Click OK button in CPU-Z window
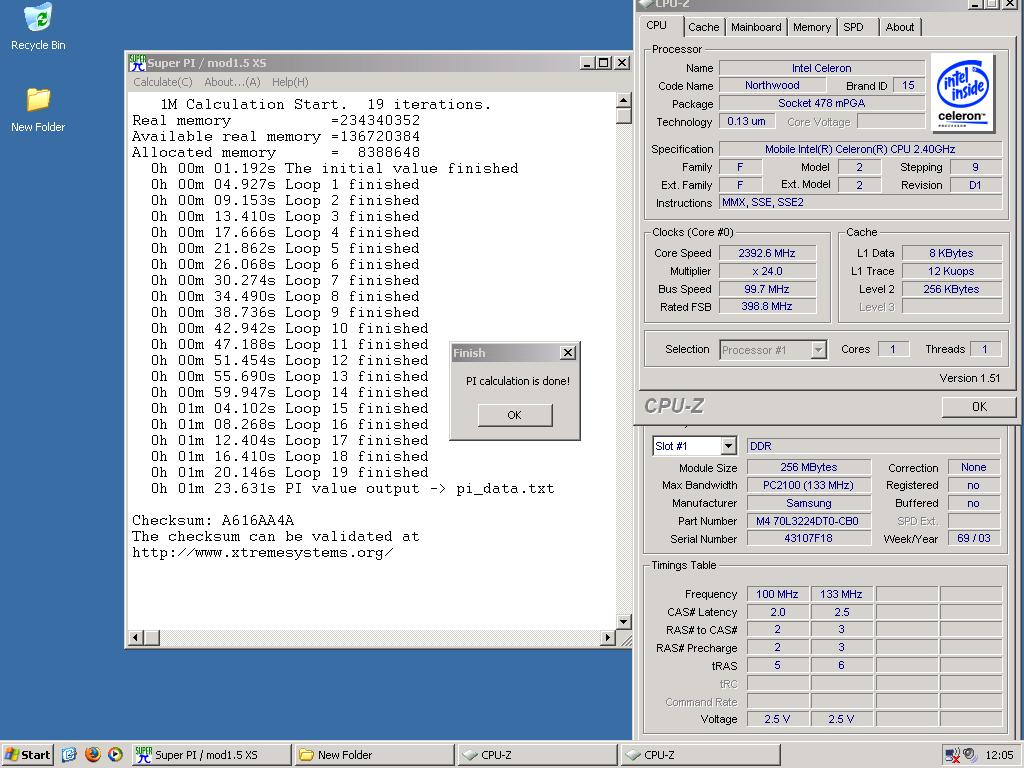Viewport: 1024px width, 768px height. pyautogui.click(x=979, y=406)
